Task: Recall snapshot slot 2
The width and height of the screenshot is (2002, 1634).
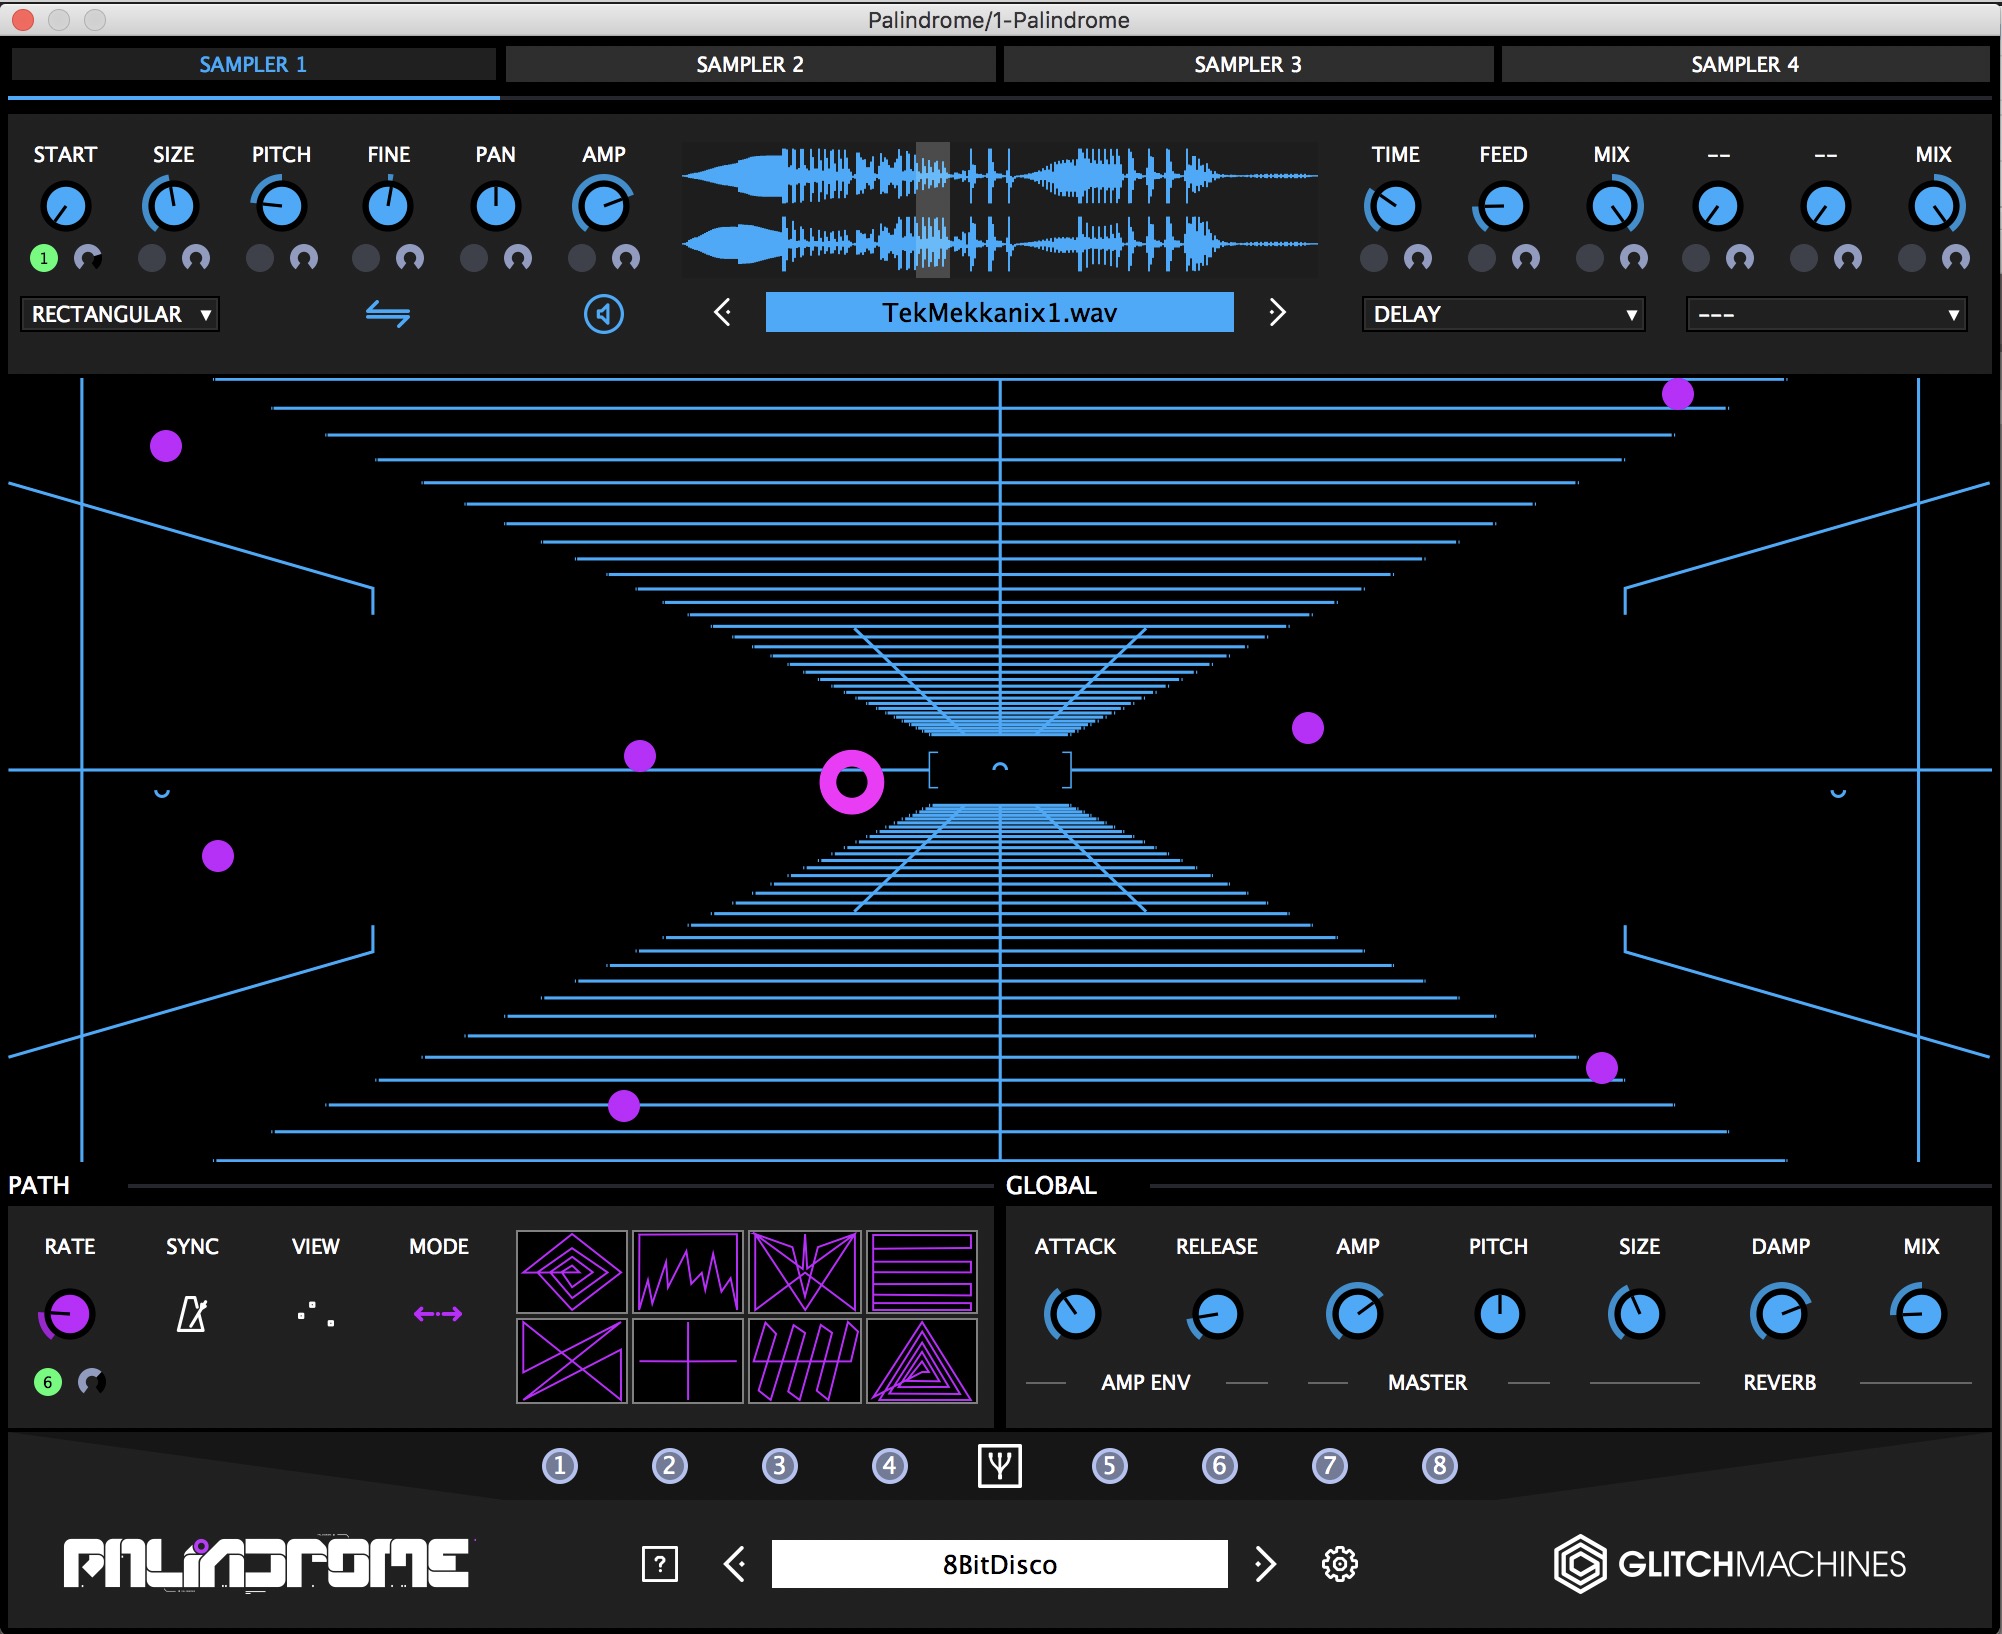Action: click(670, 1466)
